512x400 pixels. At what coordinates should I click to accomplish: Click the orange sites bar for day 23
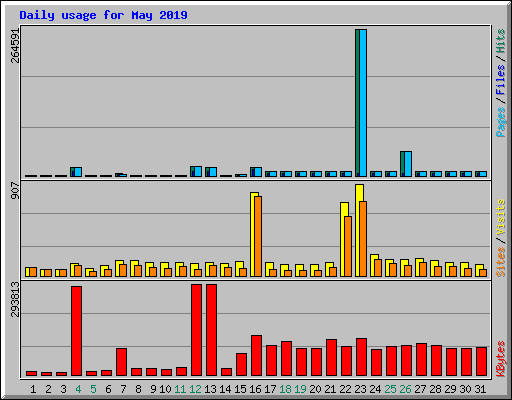pos(363,239)
